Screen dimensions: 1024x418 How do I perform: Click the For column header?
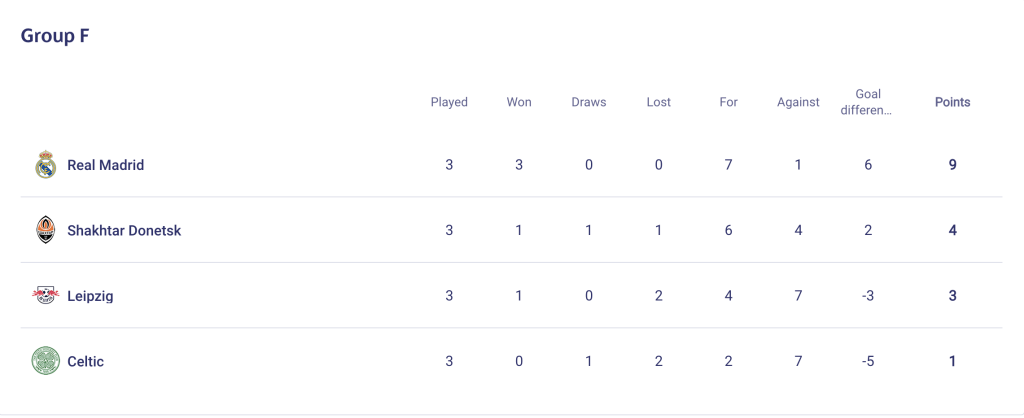click(728, 102)
